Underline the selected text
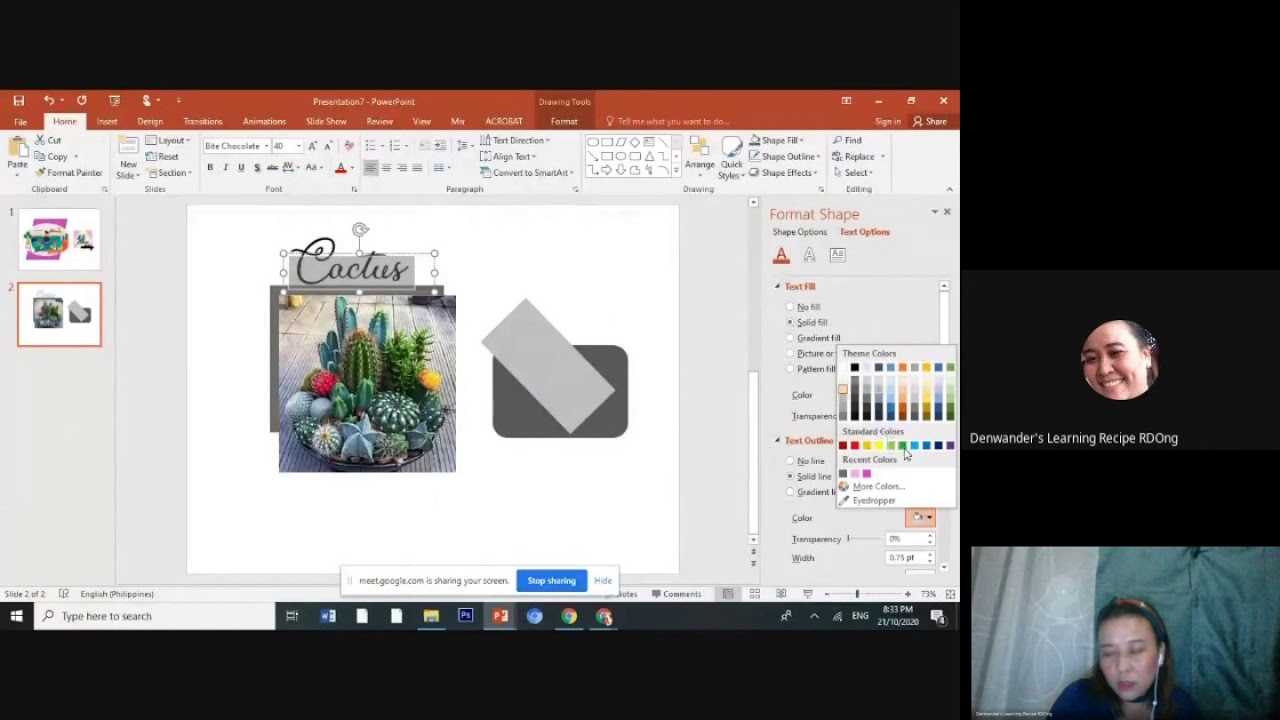The width and height of the screenshot is (1280, 720). pyautogui.click(x=241, y=167)
